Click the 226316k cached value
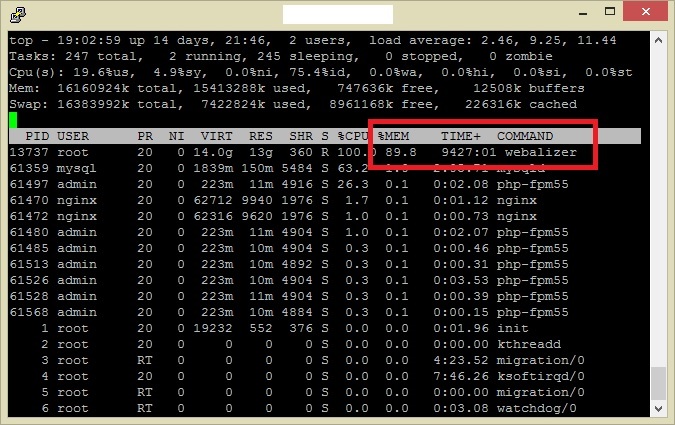 [493, 104]
